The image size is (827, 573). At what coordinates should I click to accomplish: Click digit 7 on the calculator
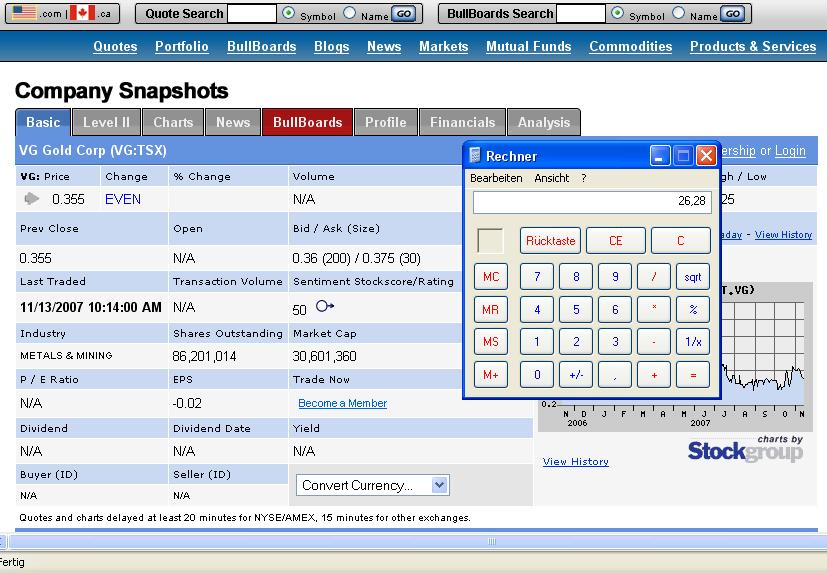[x=537, y=276]
